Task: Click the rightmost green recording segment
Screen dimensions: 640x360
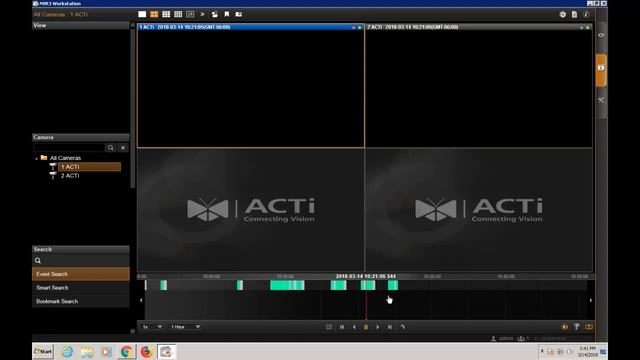Action: tap(393, 285)
